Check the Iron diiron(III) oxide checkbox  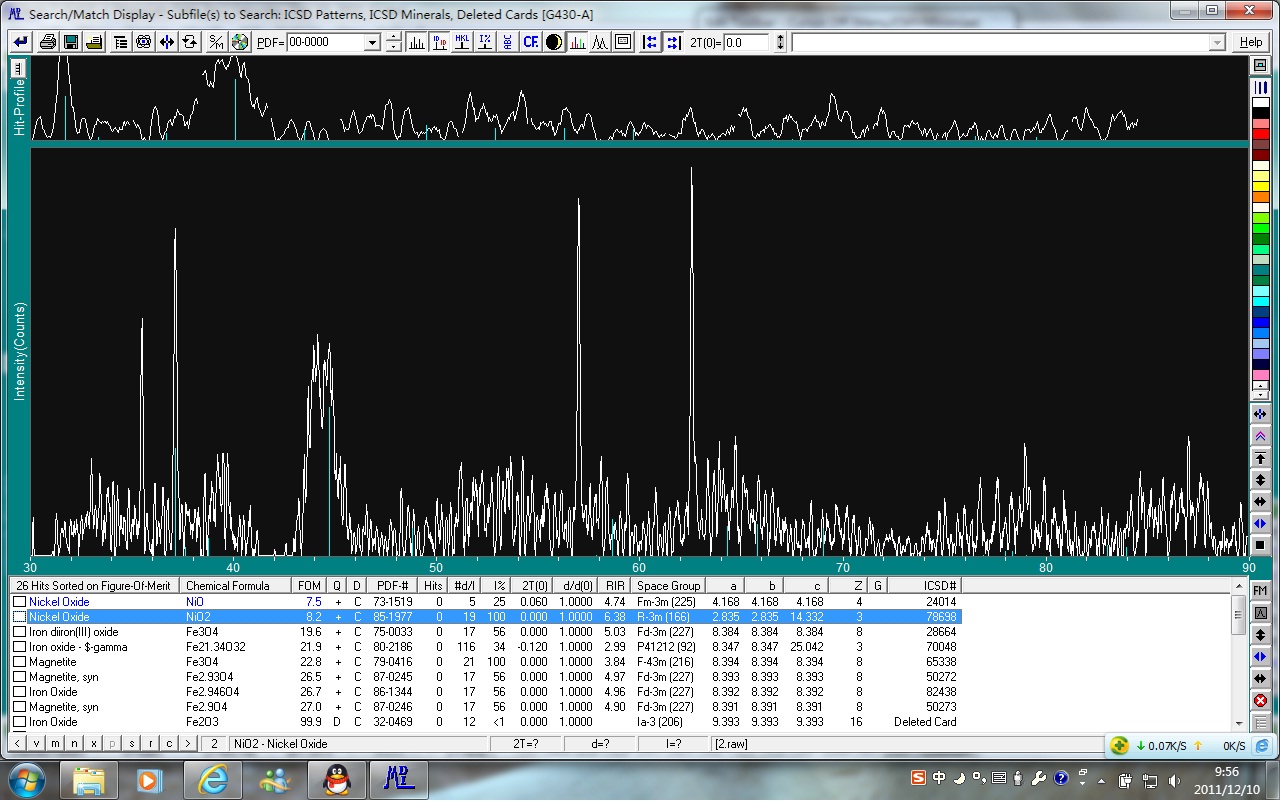19,632
